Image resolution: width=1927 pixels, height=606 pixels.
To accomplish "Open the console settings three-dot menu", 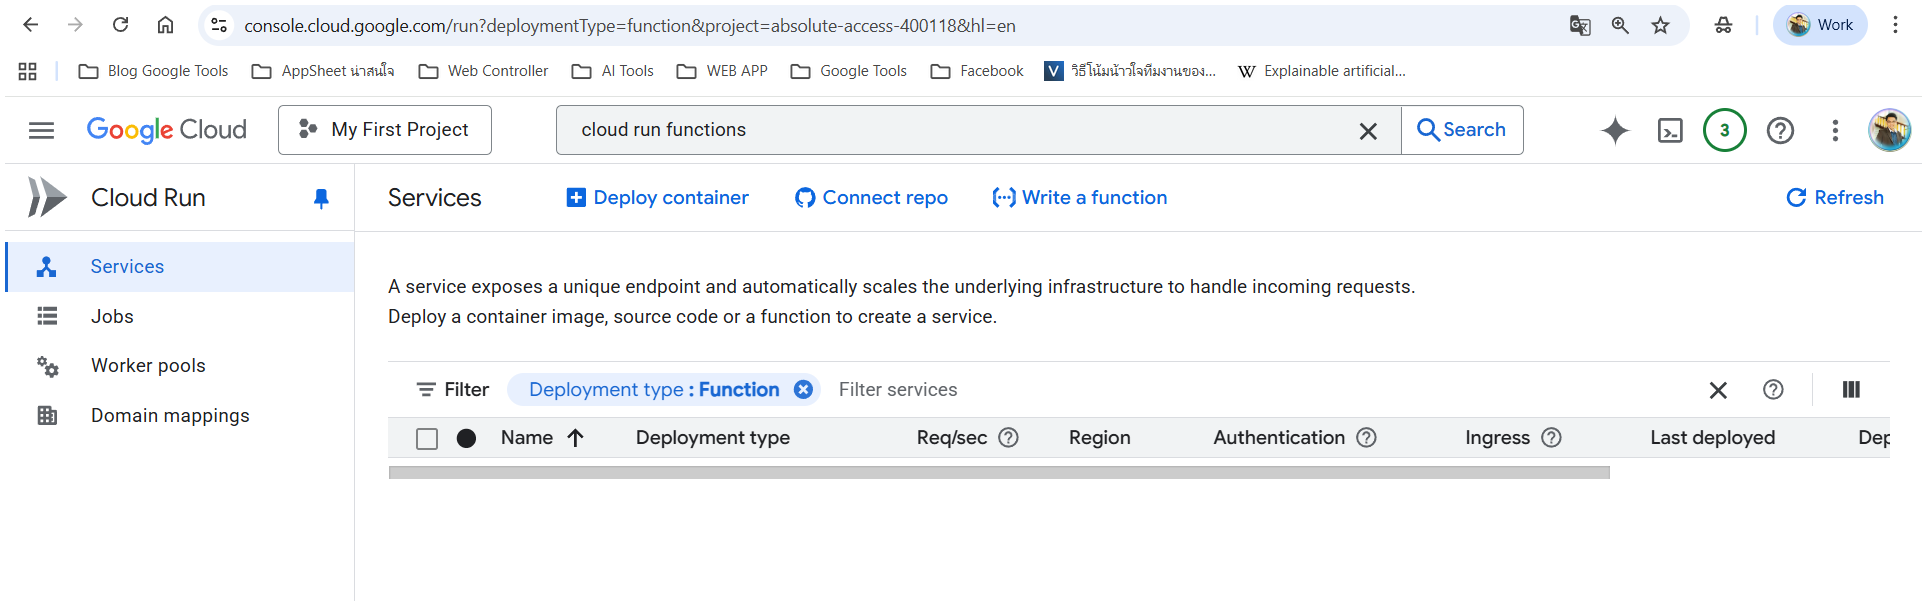I will point(1835,130).
